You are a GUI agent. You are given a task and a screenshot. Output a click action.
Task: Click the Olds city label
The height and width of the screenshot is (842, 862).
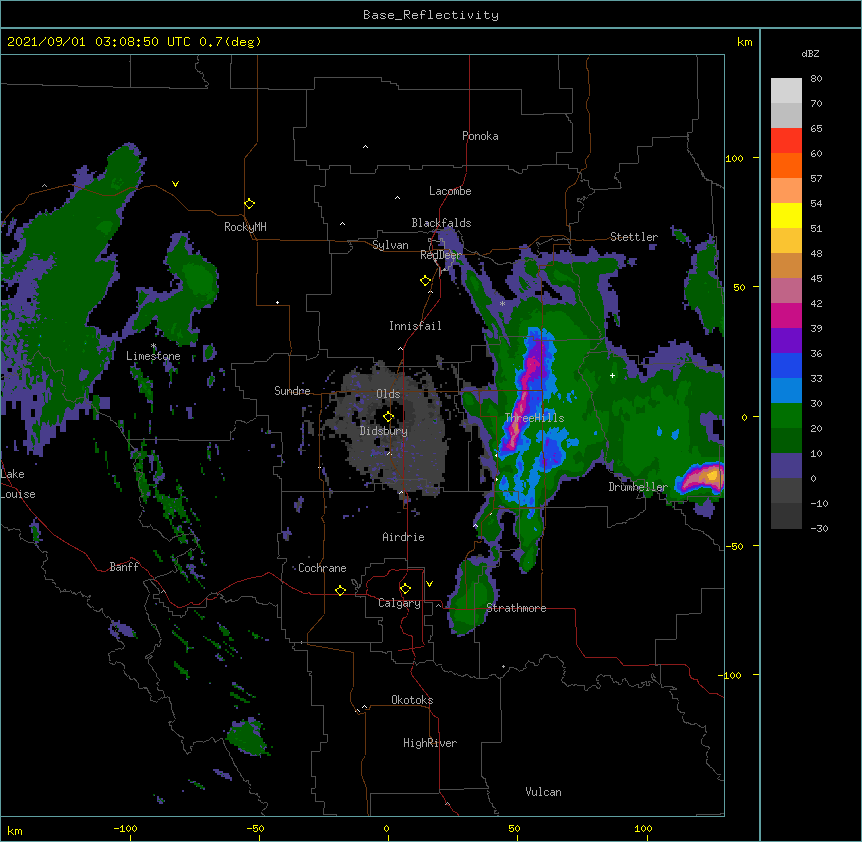388,394
